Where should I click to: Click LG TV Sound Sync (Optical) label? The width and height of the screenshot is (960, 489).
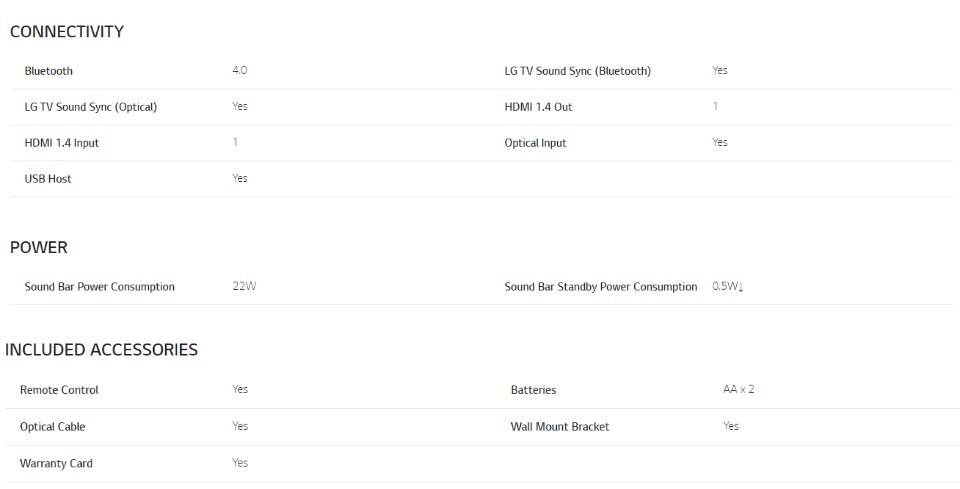[x=91, y=107]
